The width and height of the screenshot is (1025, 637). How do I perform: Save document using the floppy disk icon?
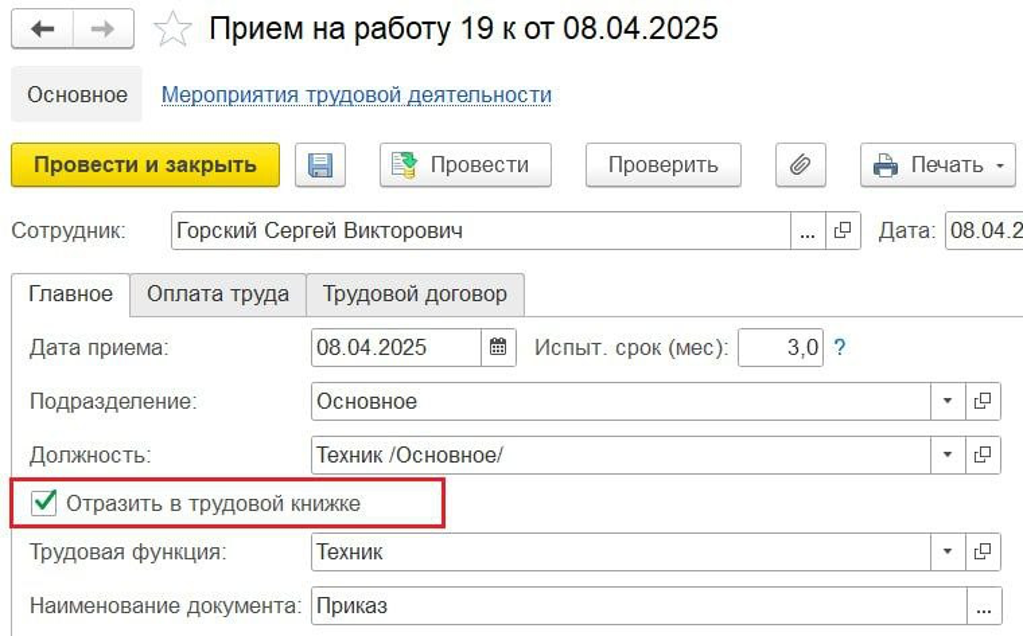(320, 165)
